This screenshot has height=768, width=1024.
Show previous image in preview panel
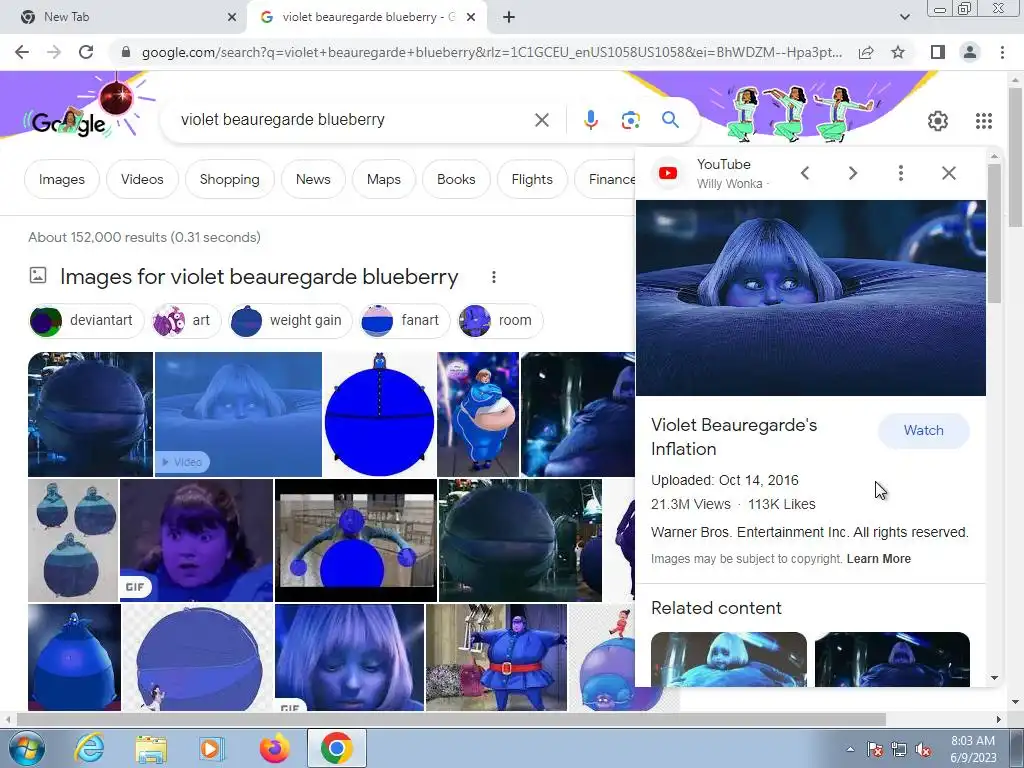click(x=805, y=173)
